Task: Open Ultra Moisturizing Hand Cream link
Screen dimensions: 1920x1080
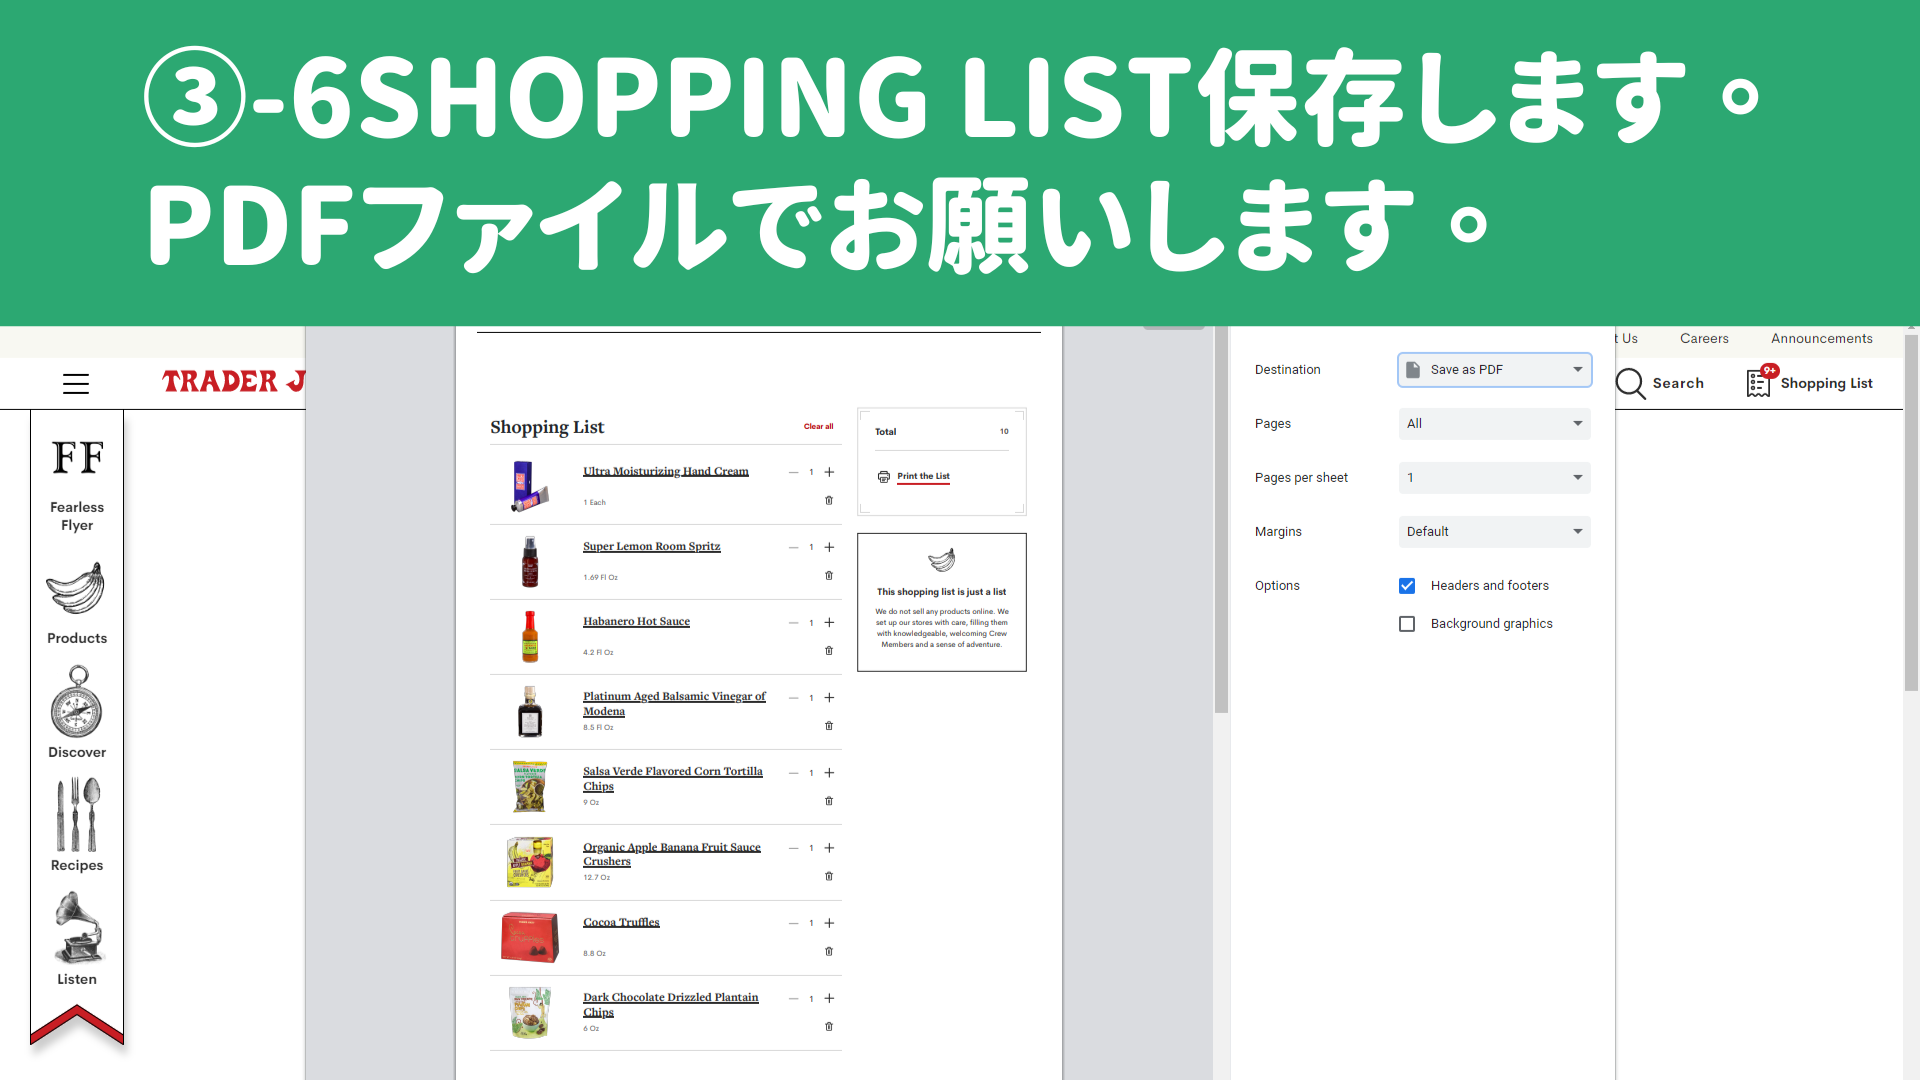Action: (x=666, y=472)
